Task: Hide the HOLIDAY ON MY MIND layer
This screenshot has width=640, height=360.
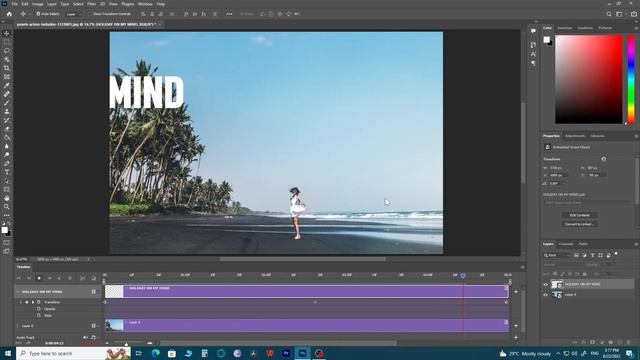Action: point(545,284)
